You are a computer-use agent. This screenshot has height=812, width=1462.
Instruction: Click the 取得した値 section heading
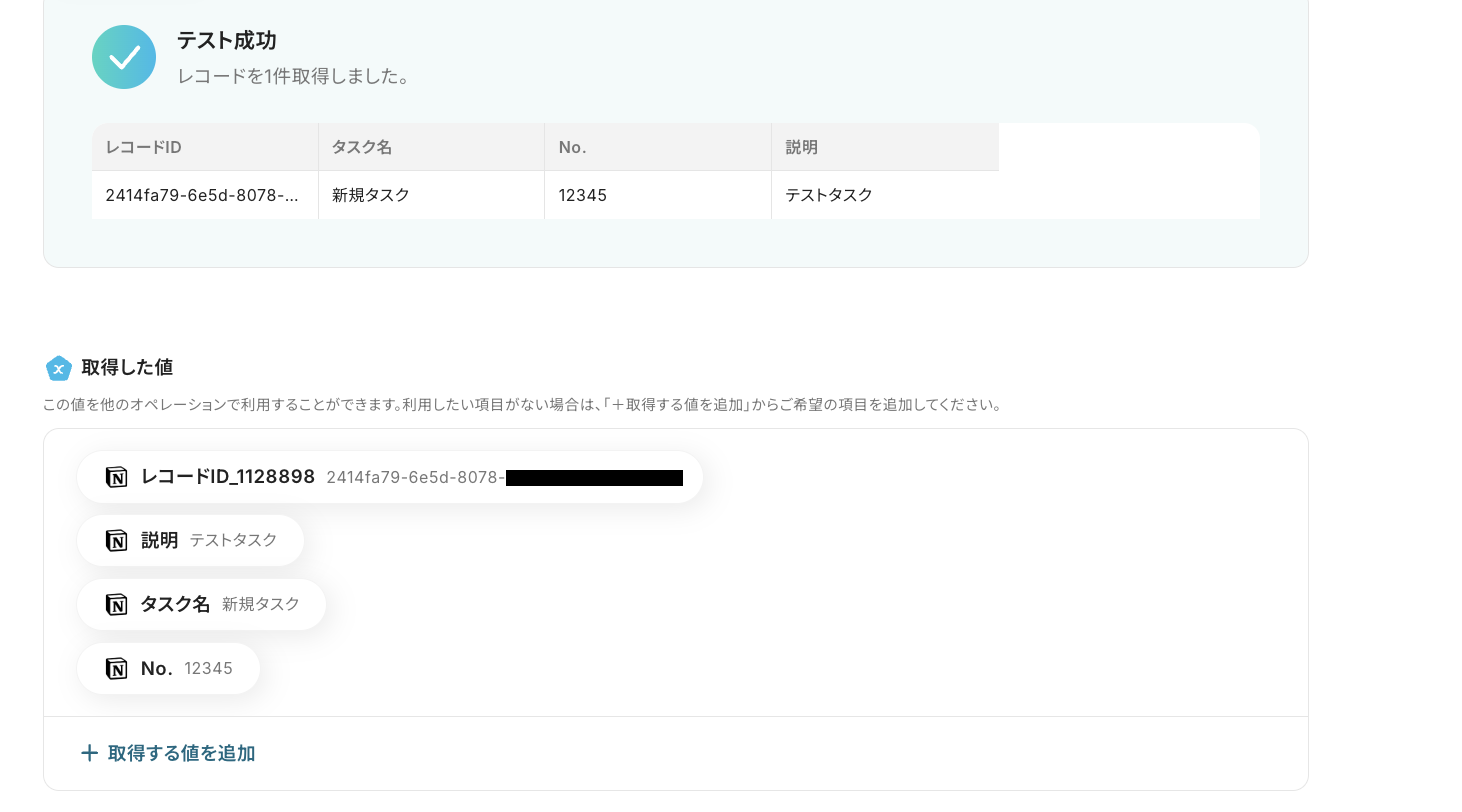(127, 368)
